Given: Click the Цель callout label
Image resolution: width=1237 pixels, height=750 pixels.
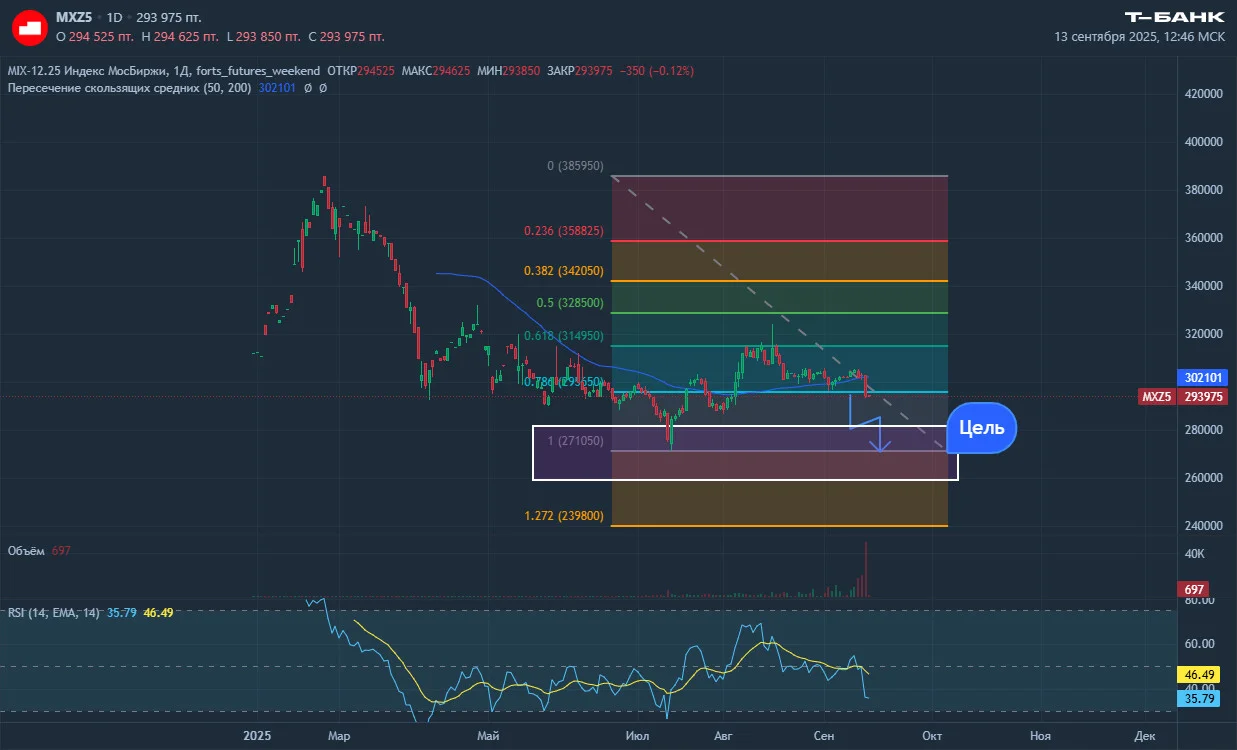Looking at the screenshot, I should [x=982, y=428].
